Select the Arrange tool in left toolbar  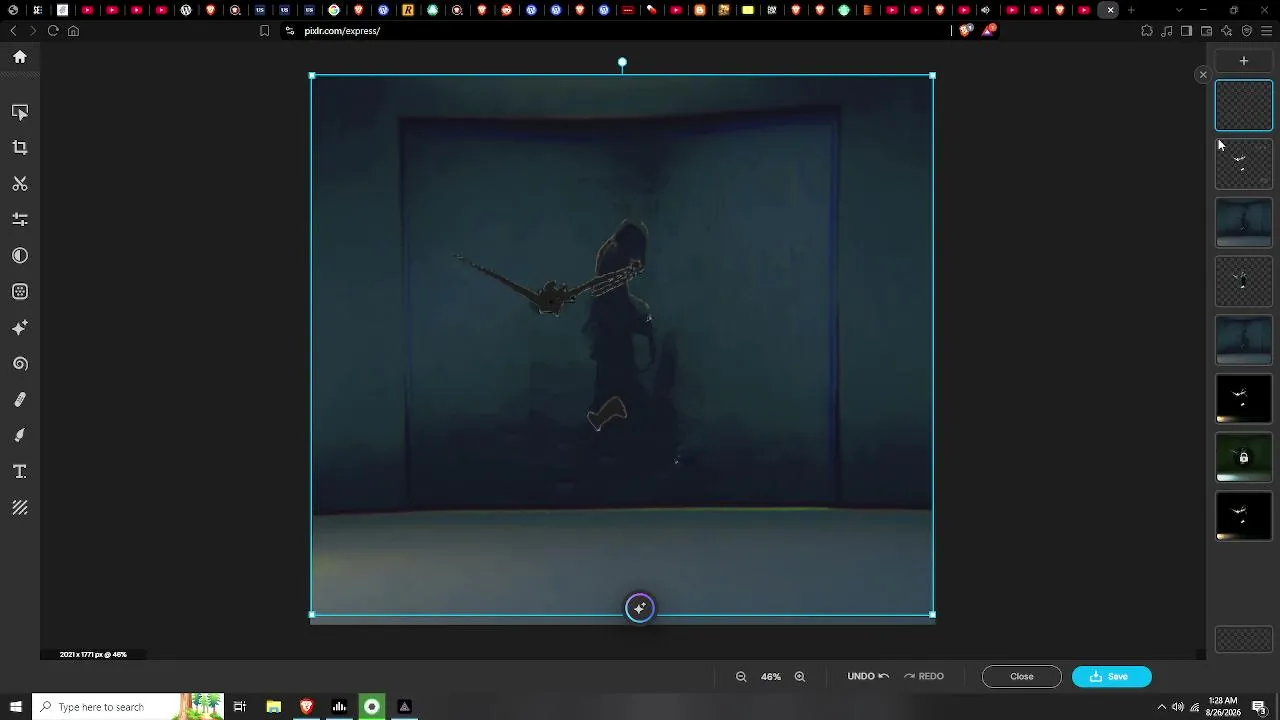20,112
